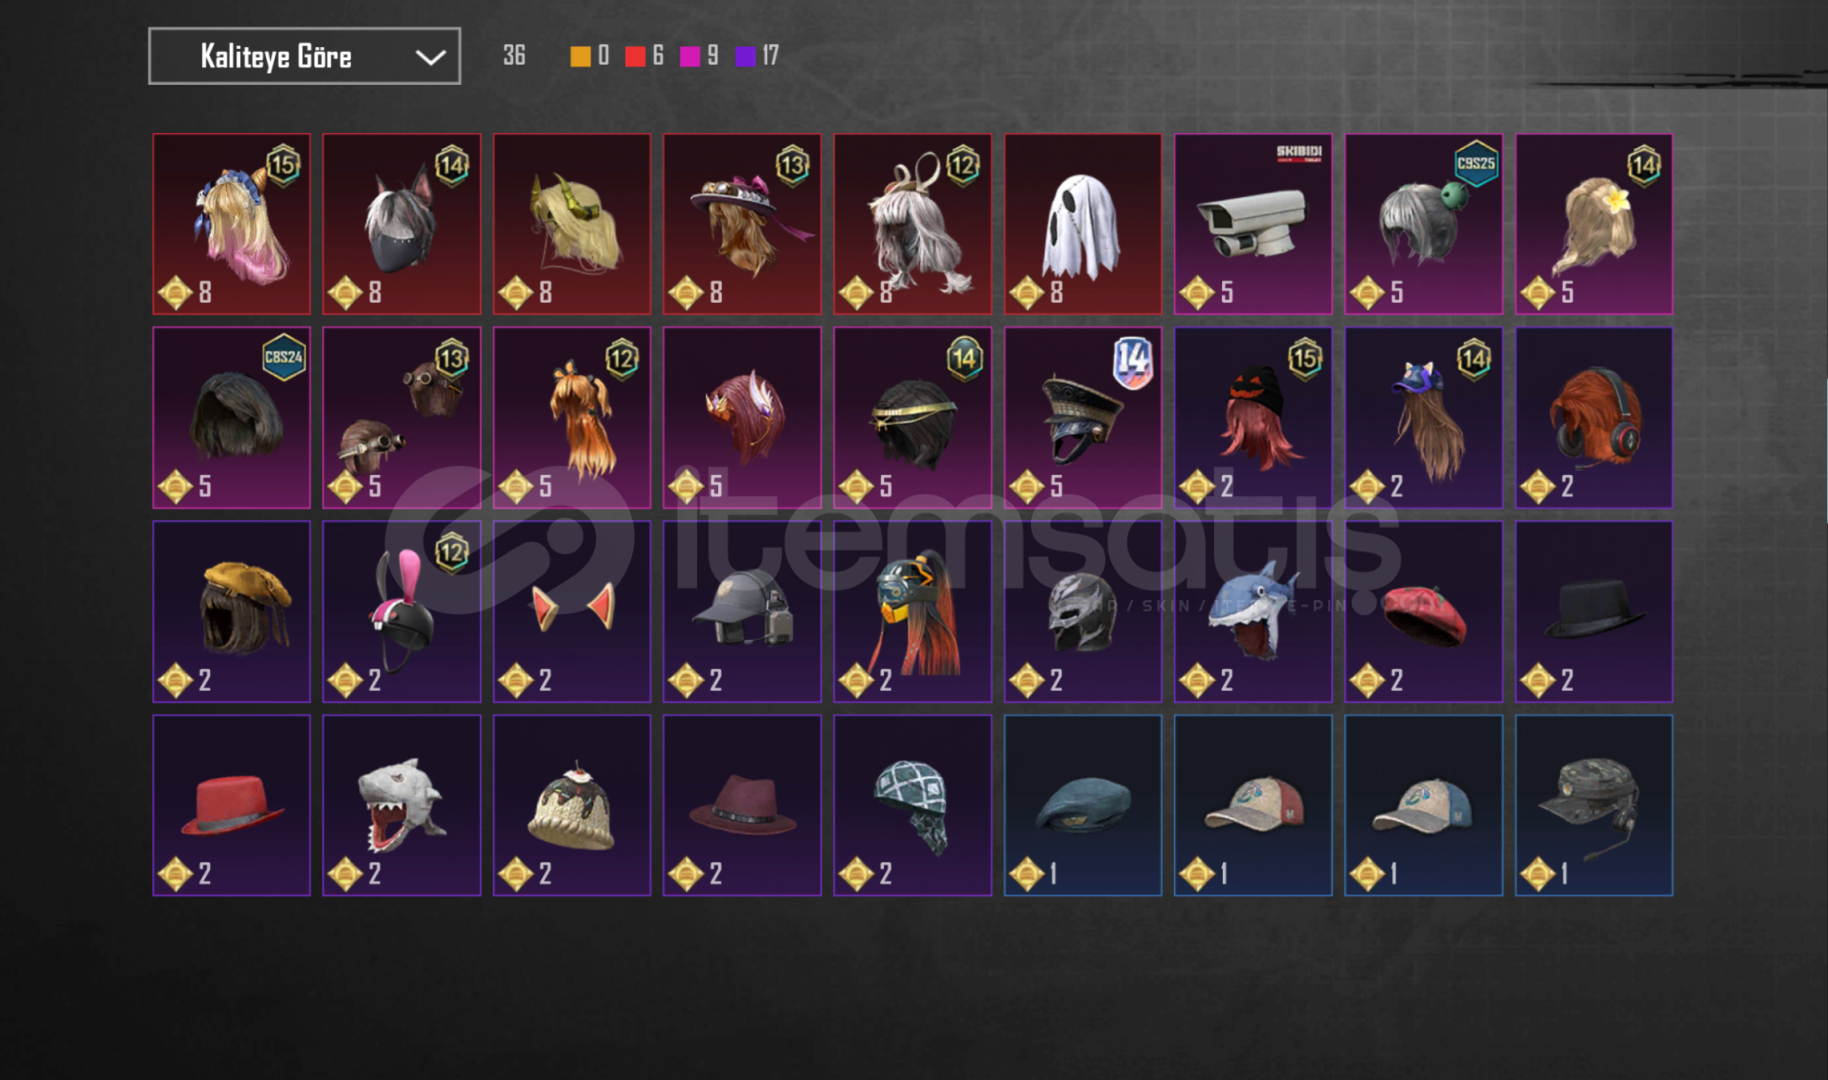This screenshot has height=1080, width=1828.
Task: Select the C9S25 grey hair item
Action: pyautogui.click(x=1423, y=224)
